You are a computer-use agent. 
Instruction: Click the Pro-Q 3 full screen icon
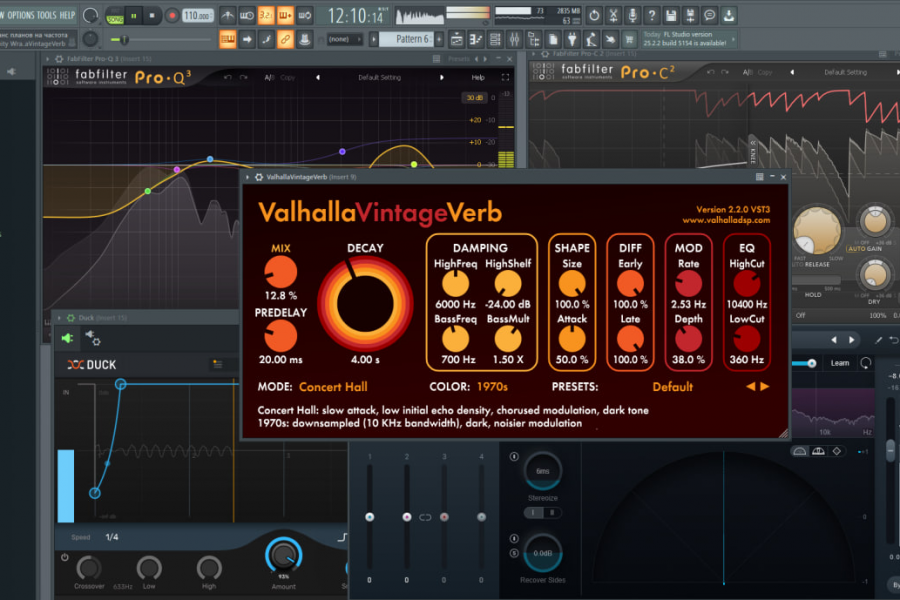click(x=505, y=78)
